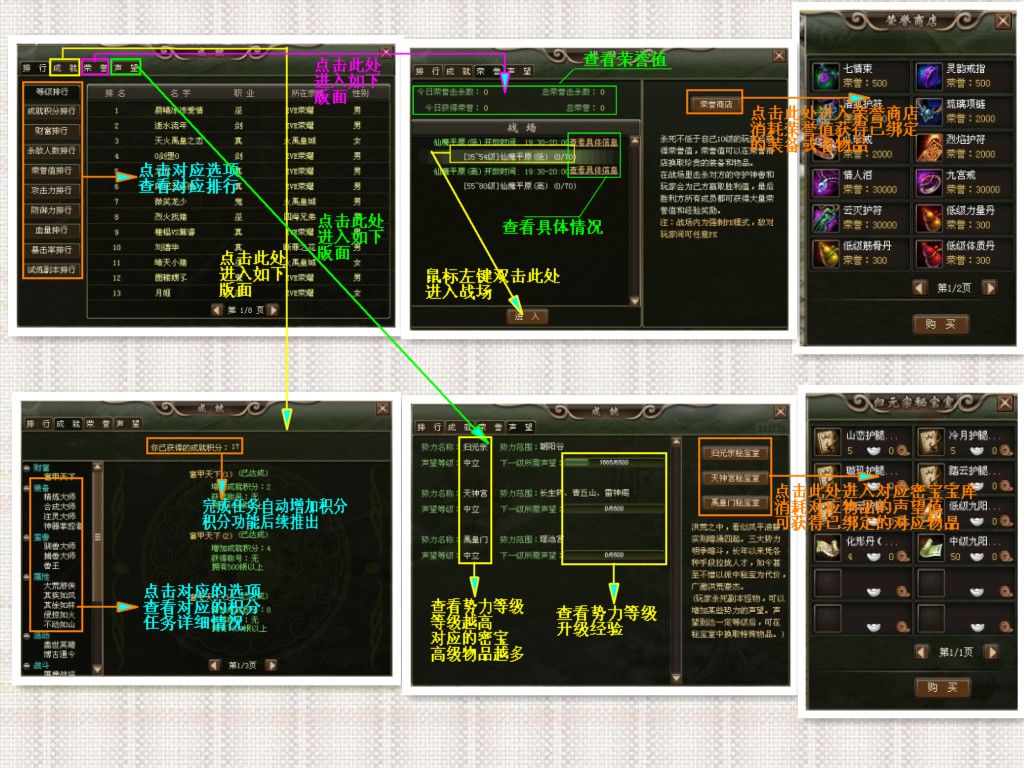Image resolution: width=1024 pixels, height=768 pixels.
Task: Open 荣誉商店 button in honor panel
Action: (x=715, y=104)
